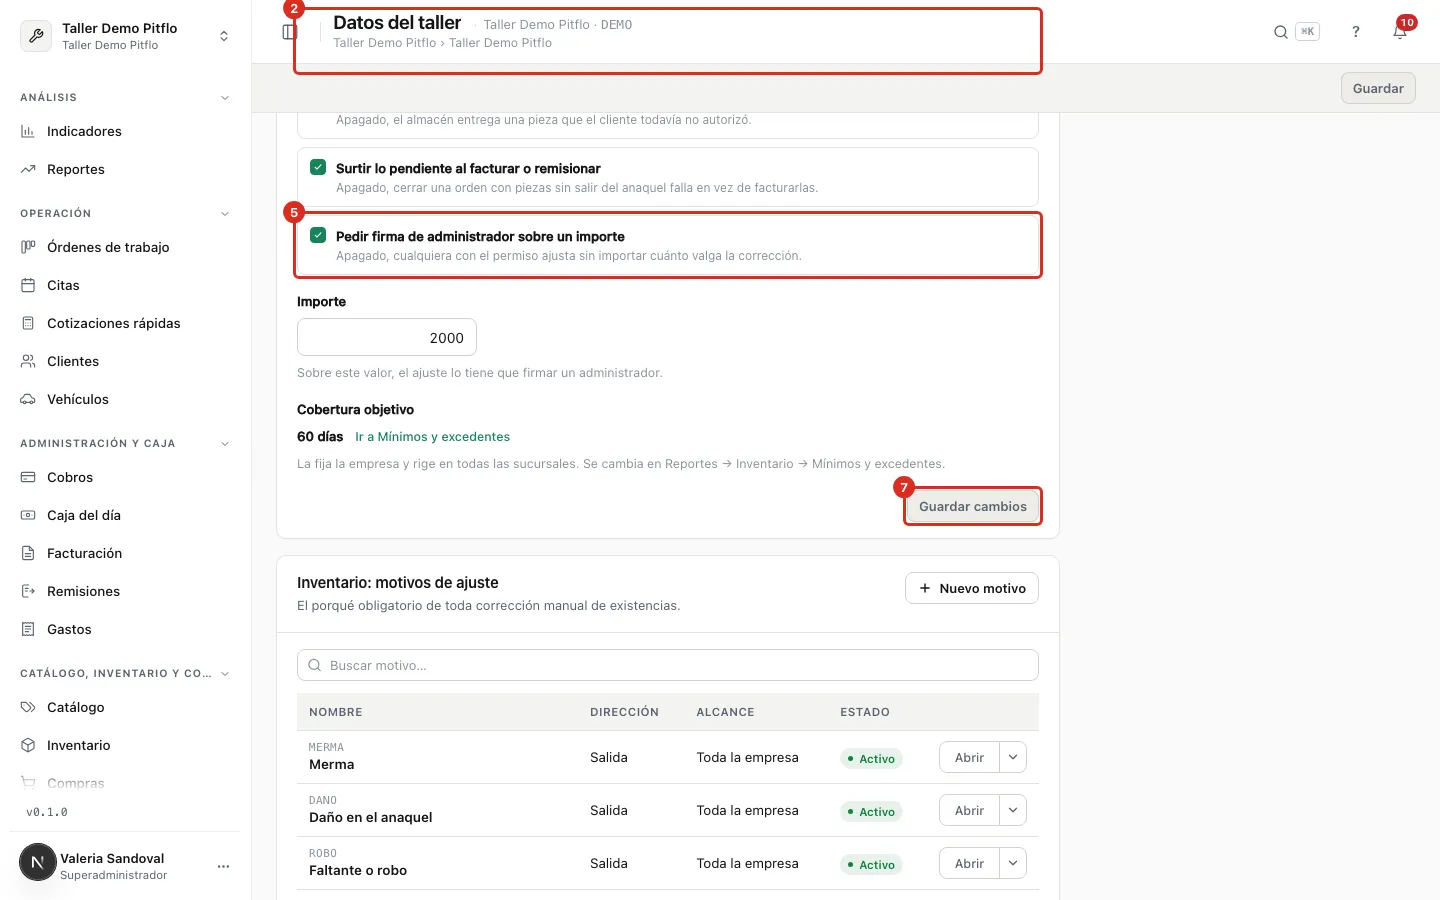Click the Facturación document icon
1440x900 pixels.
pyautogui.click(x=28, y=553)
